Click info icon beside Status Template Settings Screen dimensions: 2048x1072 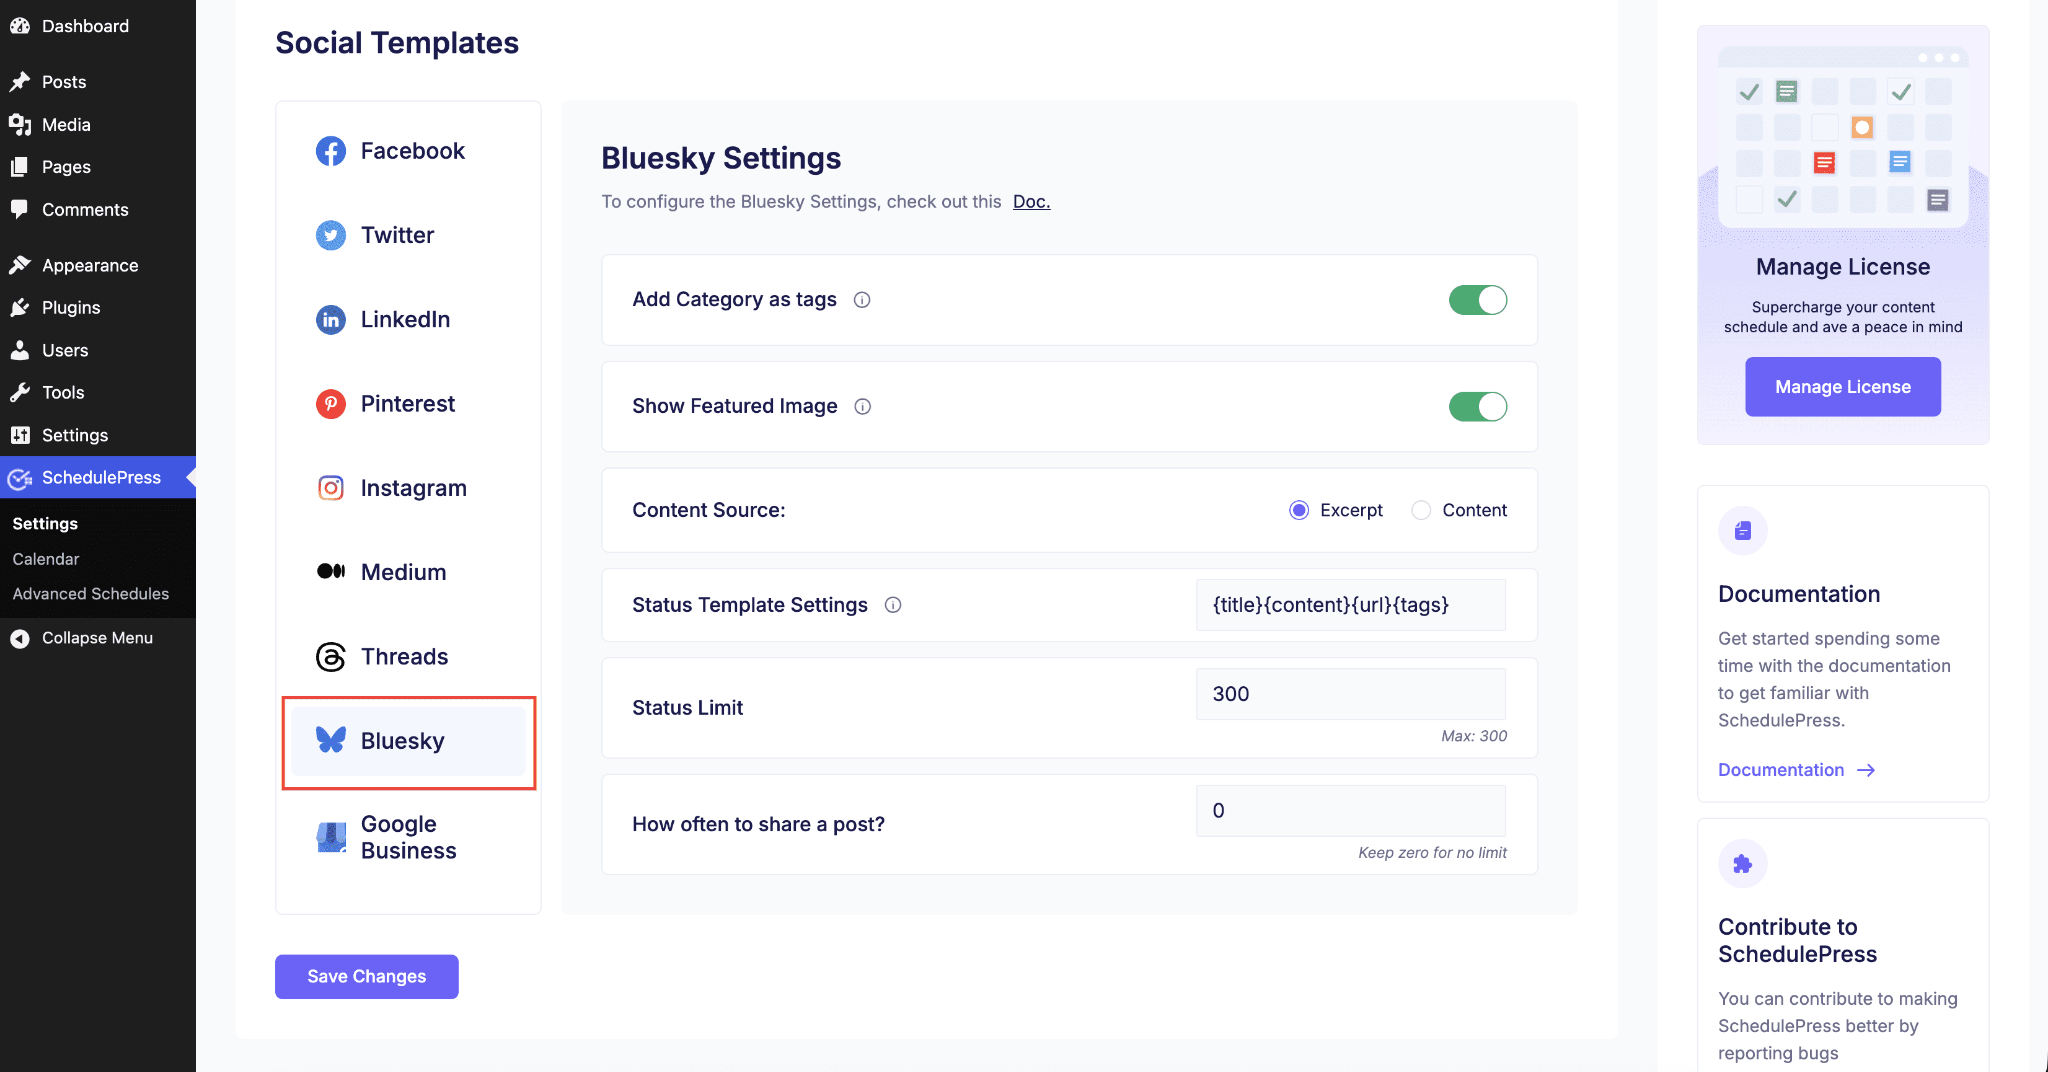coord(893,605)
